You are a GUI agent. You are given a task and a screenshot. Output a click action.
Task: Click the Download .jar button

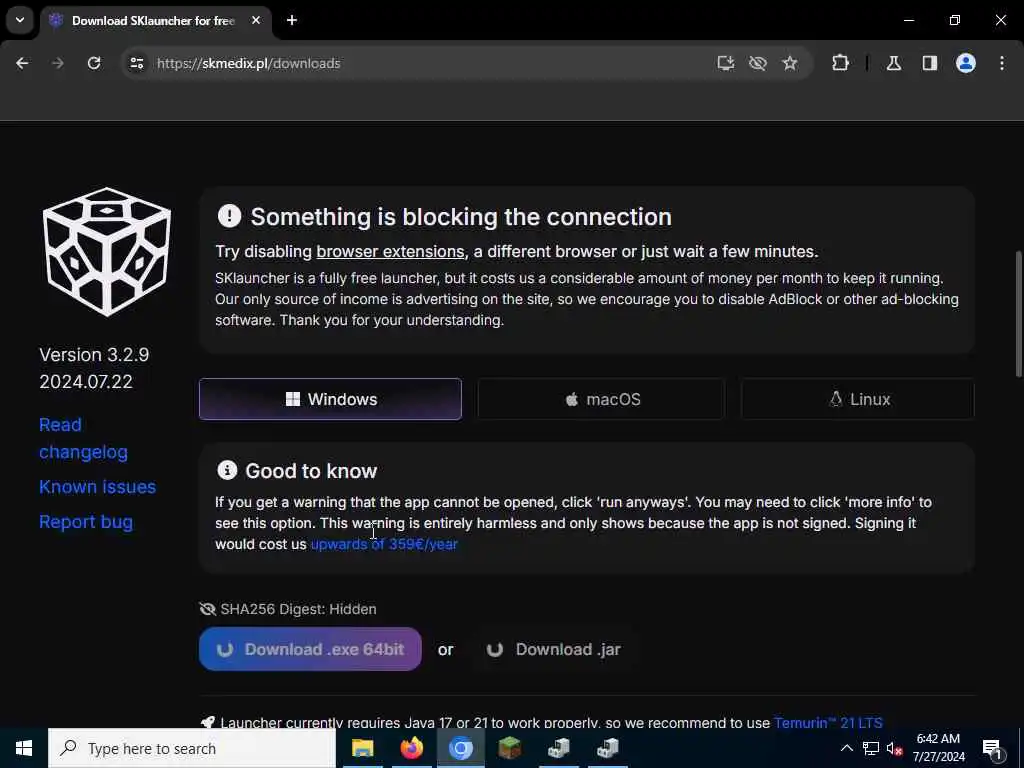tap(553, 649)
